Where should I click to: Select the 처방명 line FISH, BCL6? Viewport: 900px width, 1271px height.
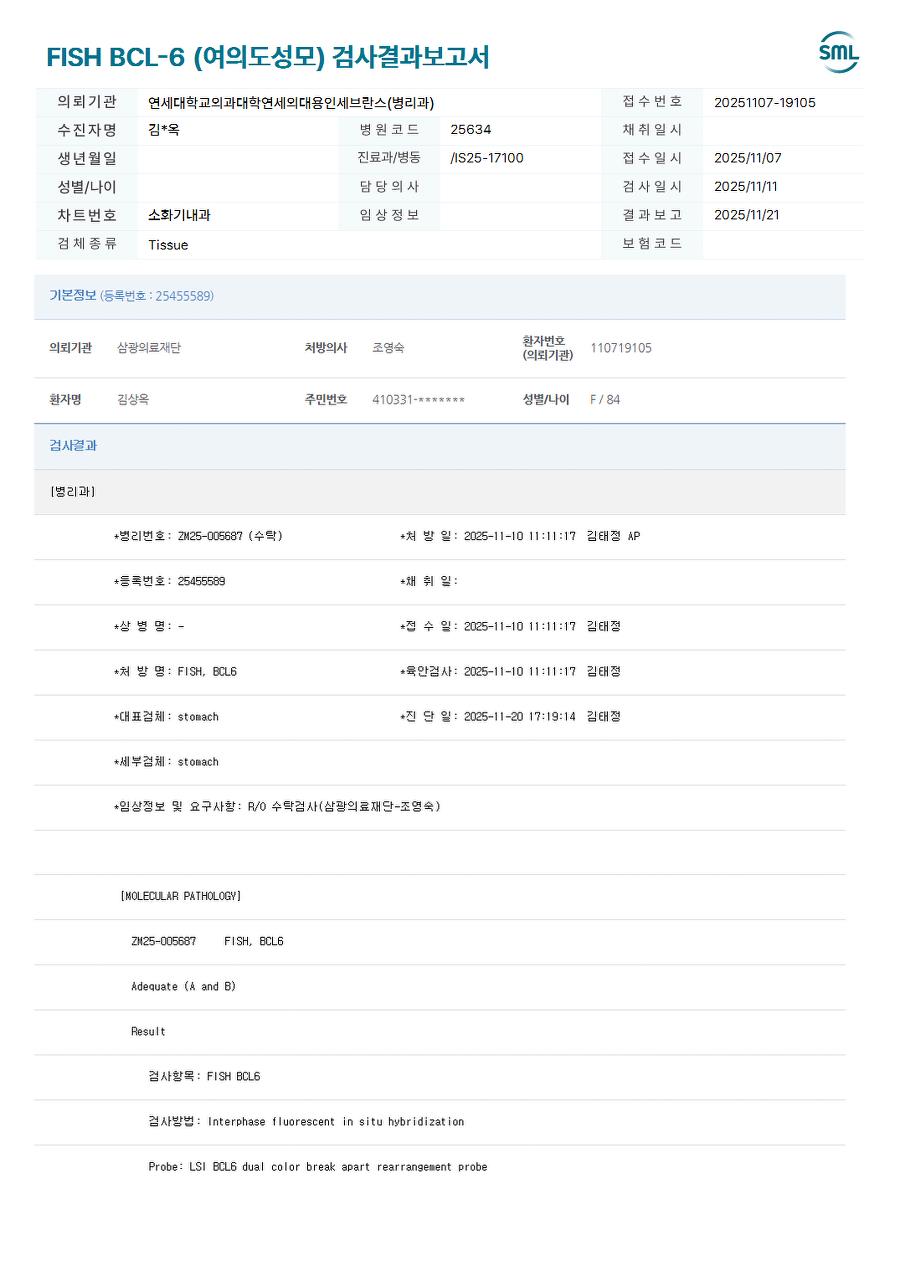click(175, 671)
